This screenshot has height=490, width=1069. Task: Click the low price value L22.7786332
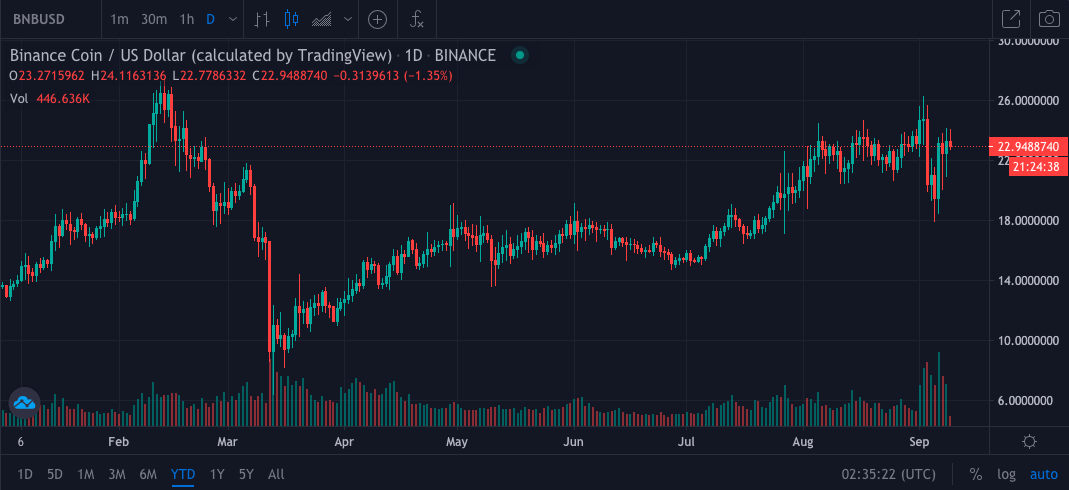[x=210, y=76]
